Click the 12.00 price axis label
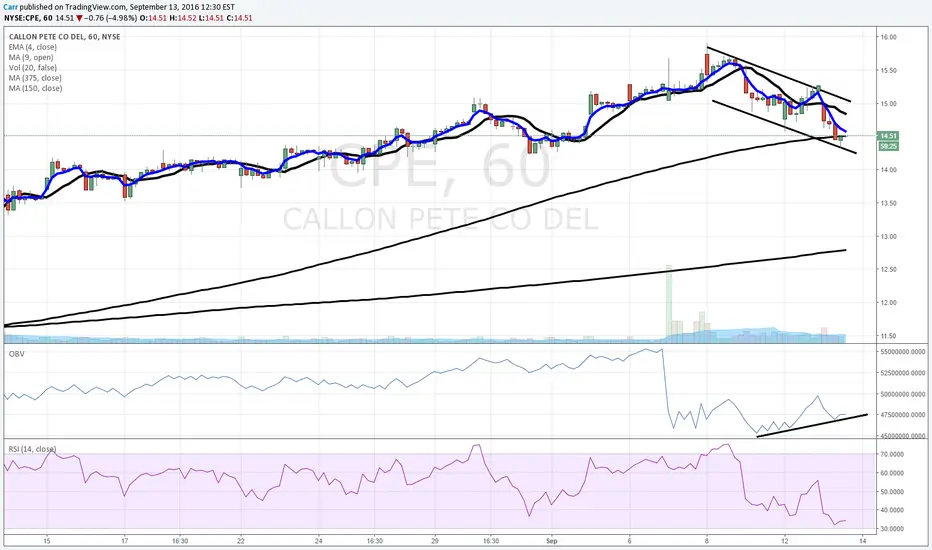This screenshot has height=550, width=932. pos(888,303)
